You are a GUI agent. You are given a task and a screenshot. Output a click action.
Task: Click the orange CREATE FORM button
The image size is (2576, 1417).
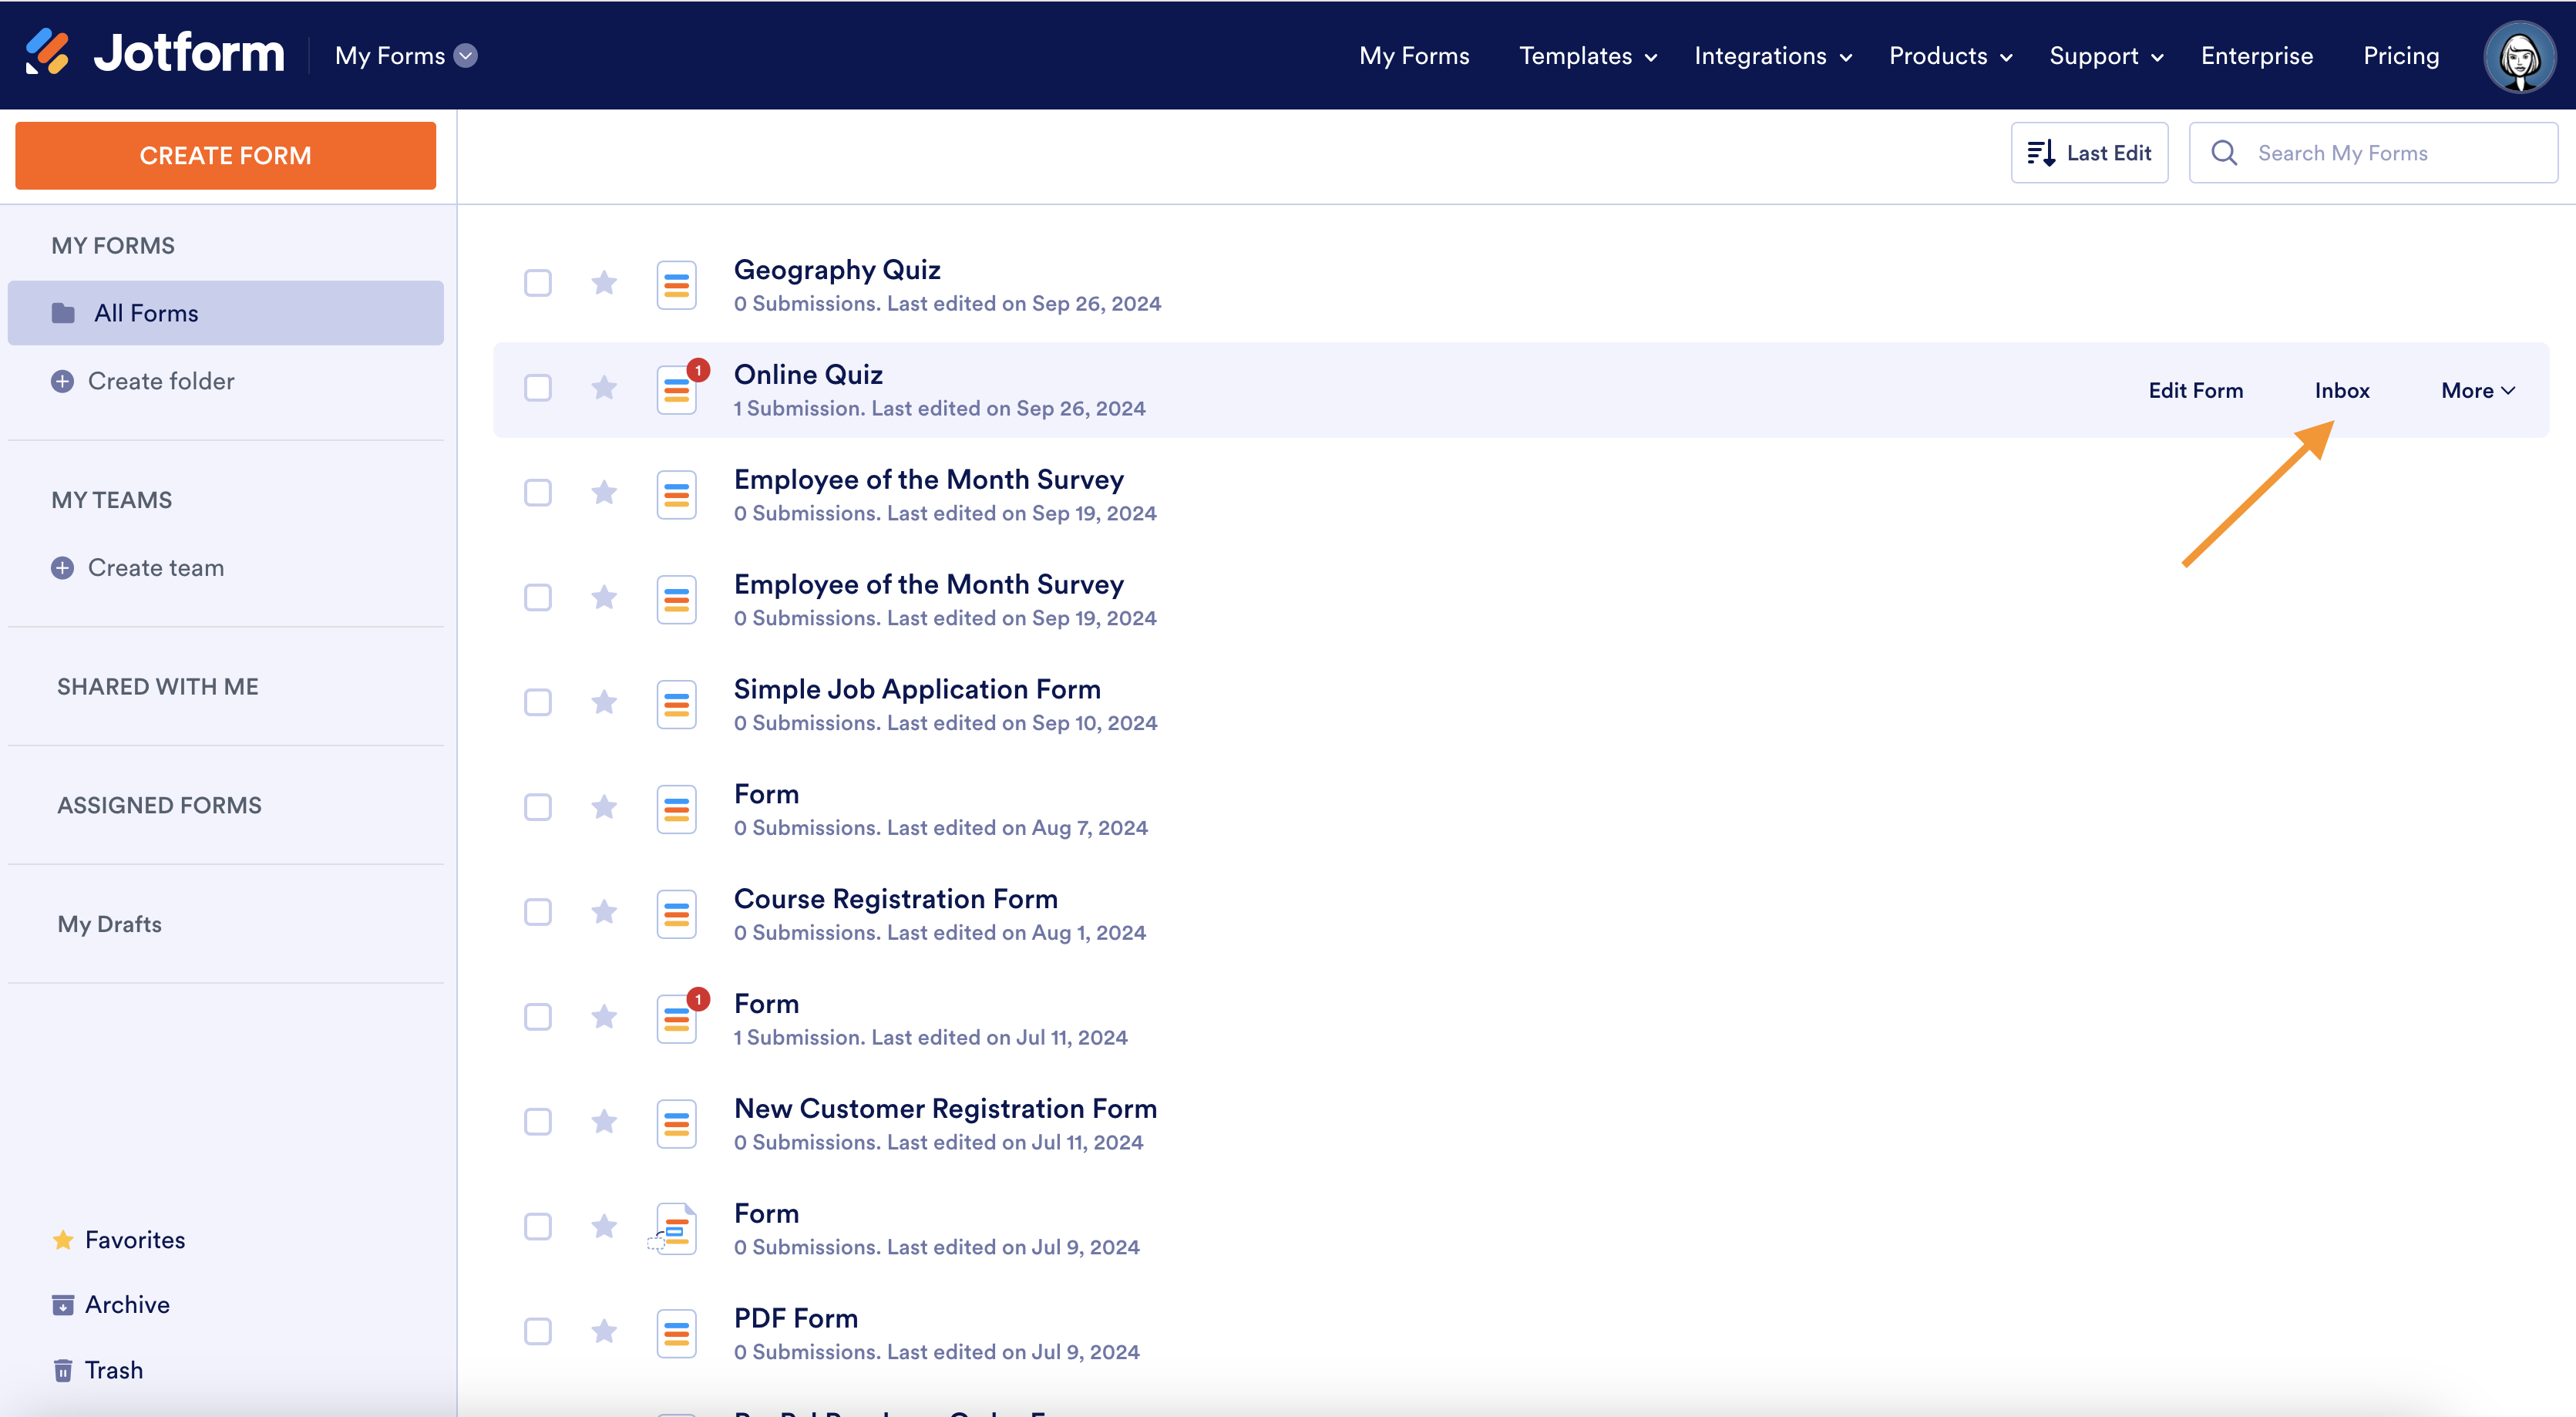(225, 155)
